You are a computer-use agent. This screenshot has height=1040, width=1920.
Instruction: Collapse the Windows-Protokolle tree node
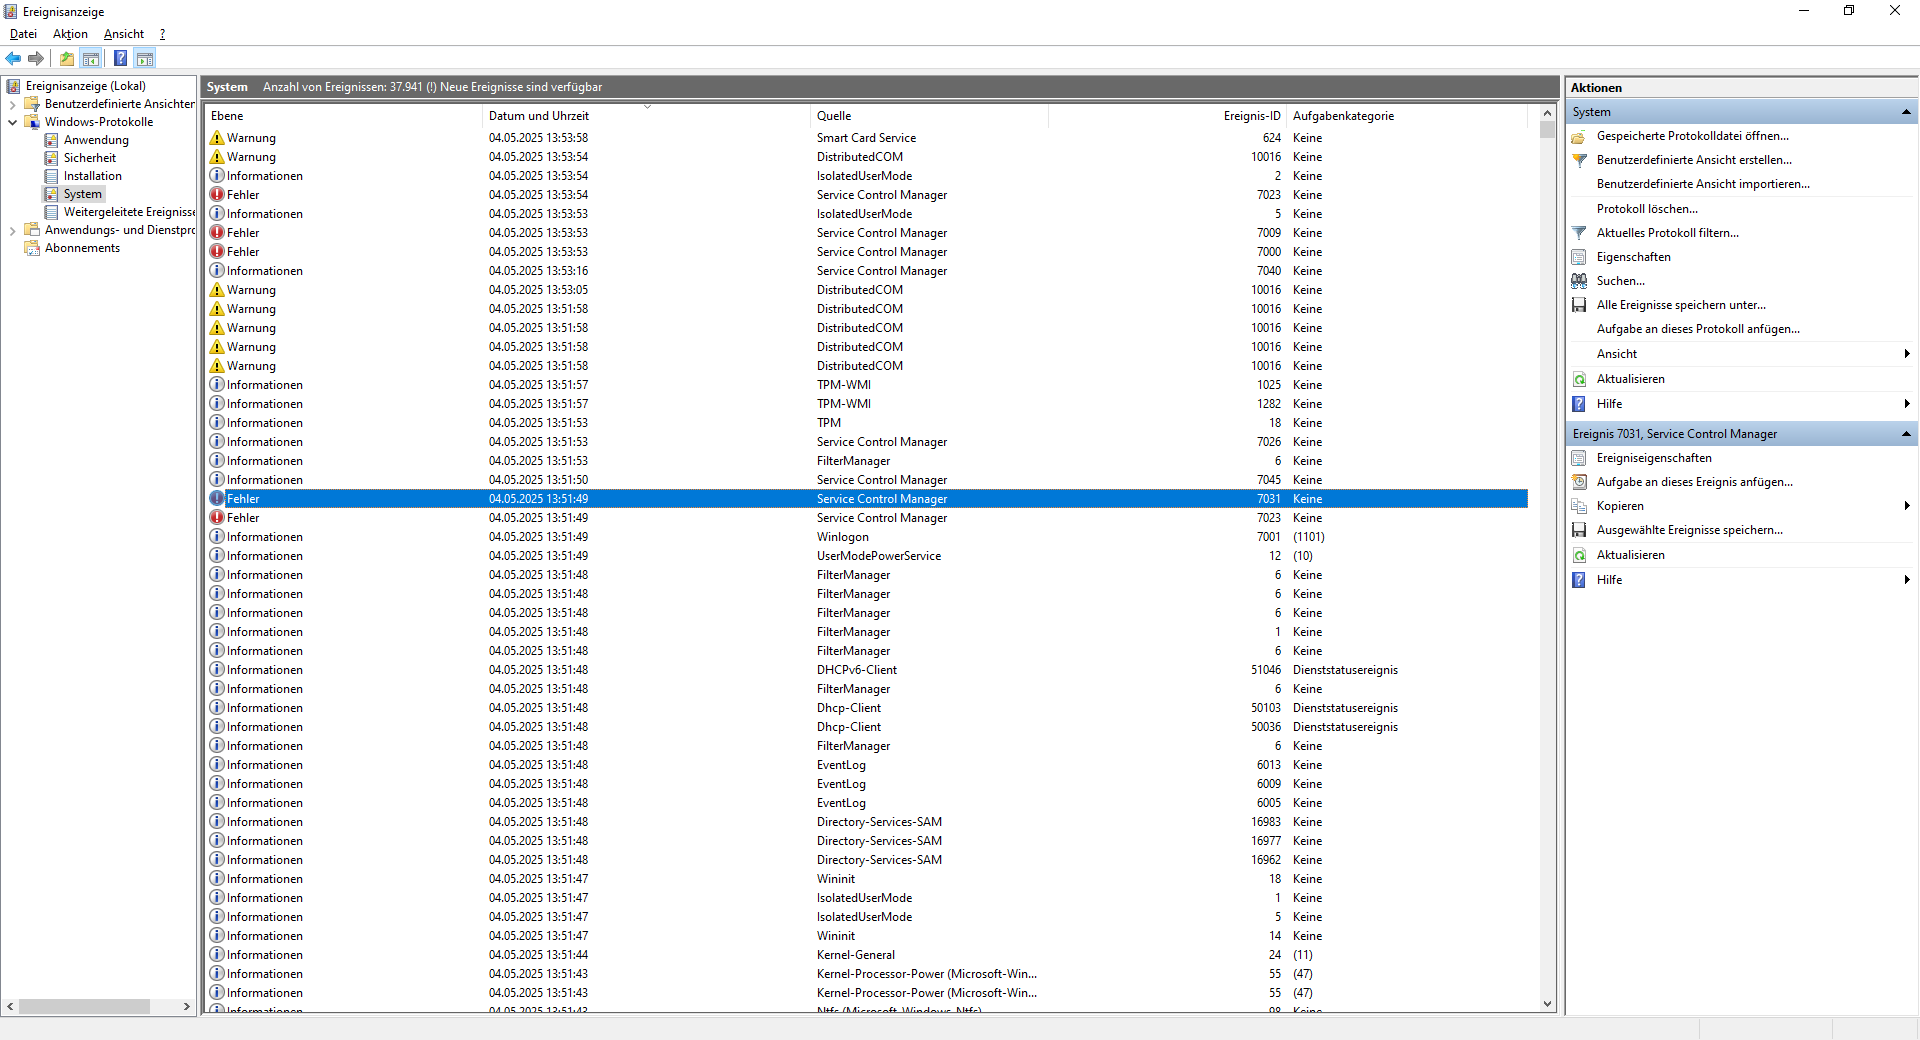[x=12, y=122]
